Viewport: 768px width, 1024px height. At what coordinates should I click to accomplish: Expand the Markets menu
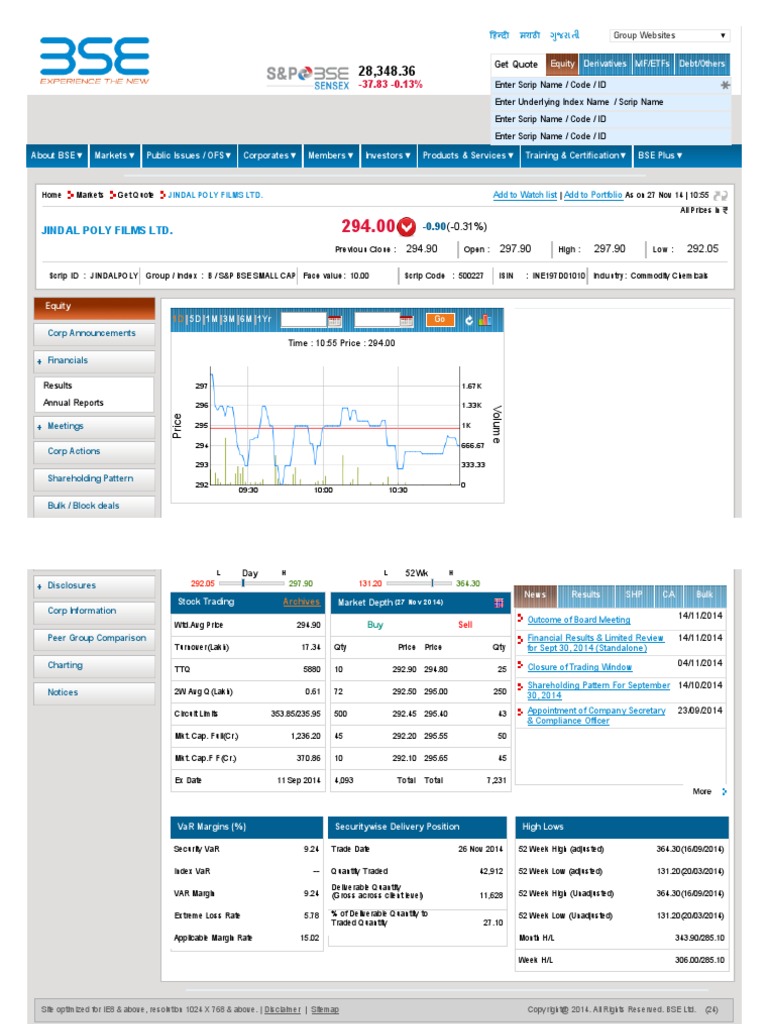pos(114,155)
